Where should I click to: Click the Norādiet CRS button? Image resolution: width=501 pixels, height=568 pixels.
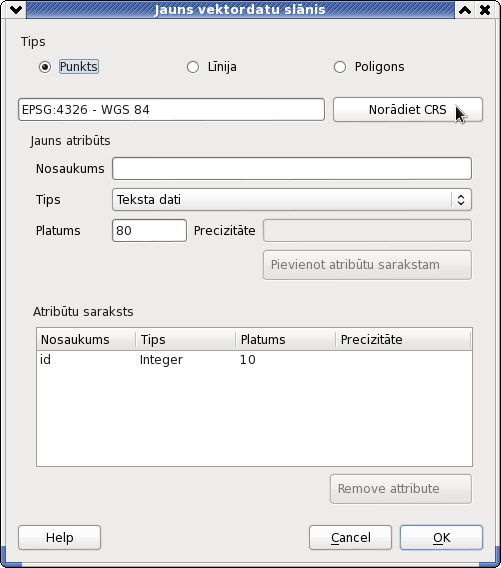(408, 110)
